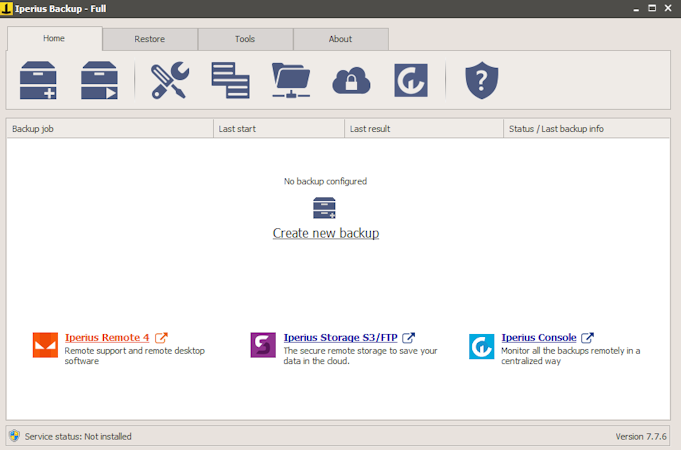The height and width of the screenshot is (450, 681).
Task: Click external link icon beside Iperius Console link
Action: click(x=587, y=338)
